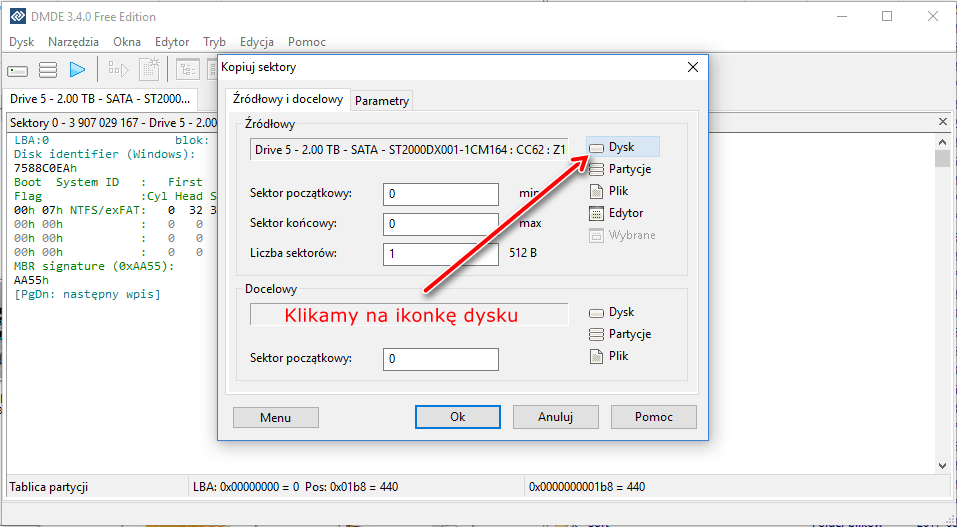The width and height of the screenshot is (957, 527).
Task: Switch to the Parametry tab
Action: click(382, 101)
